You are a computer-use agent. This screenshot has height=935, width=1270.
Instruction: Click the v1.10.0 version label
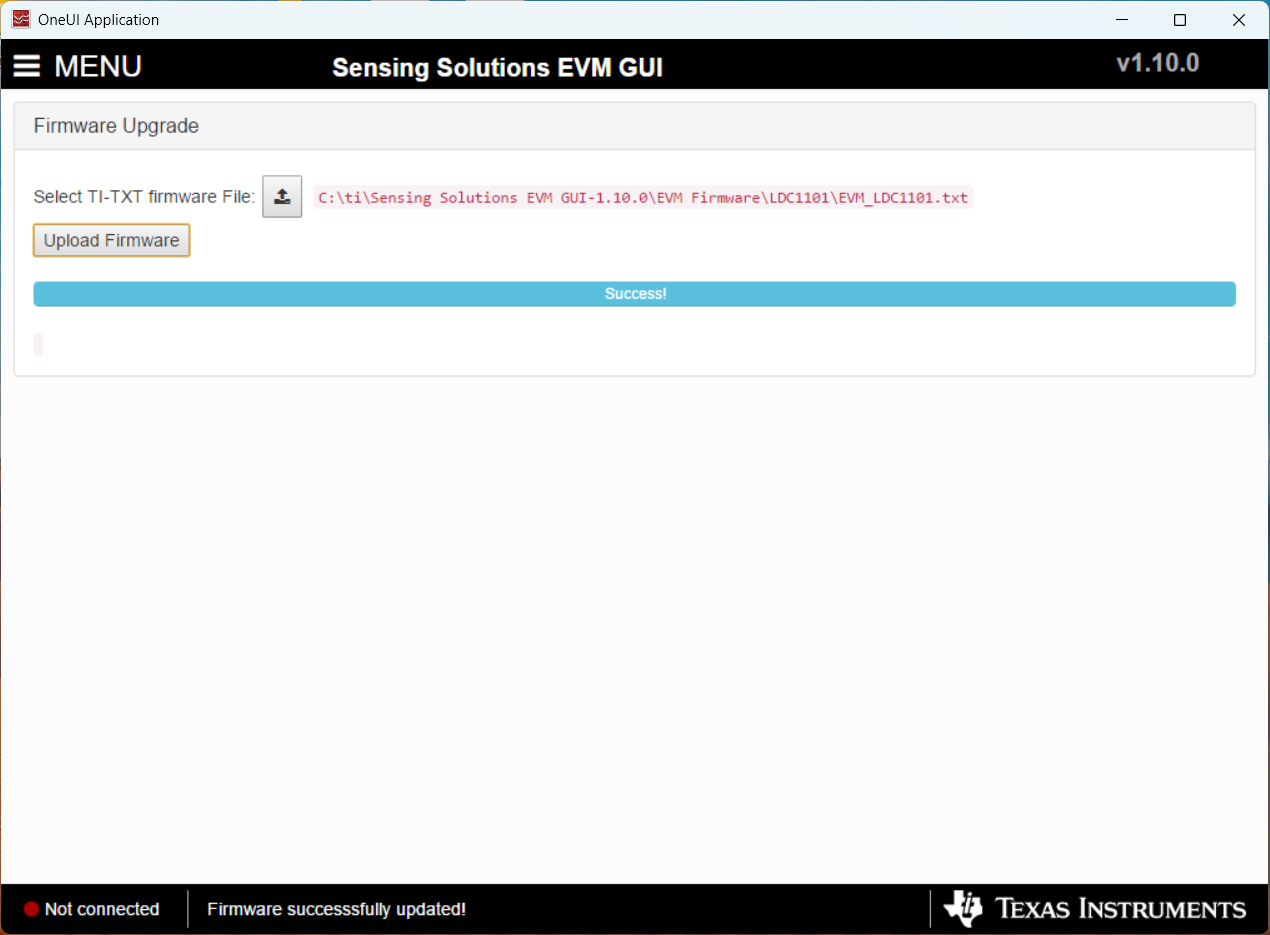tap(1158, 63)
